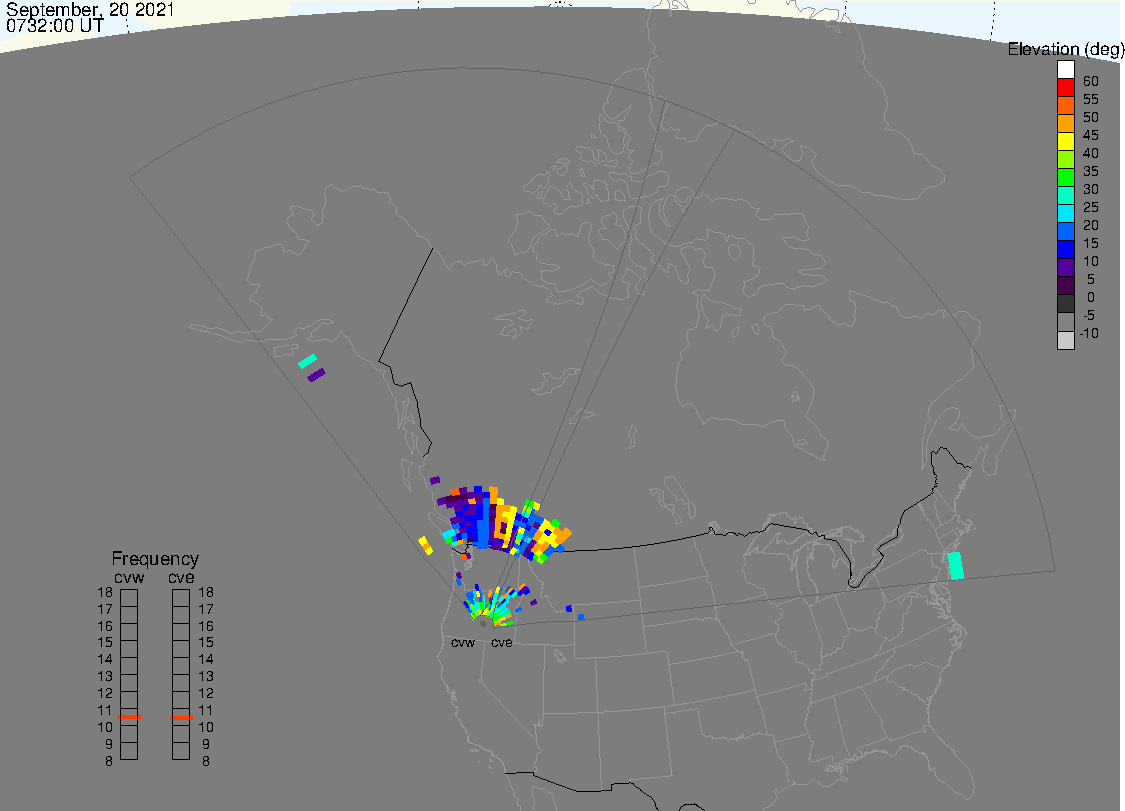
Task: Click the red frequency marker on the cve bar
Action: 181,717
